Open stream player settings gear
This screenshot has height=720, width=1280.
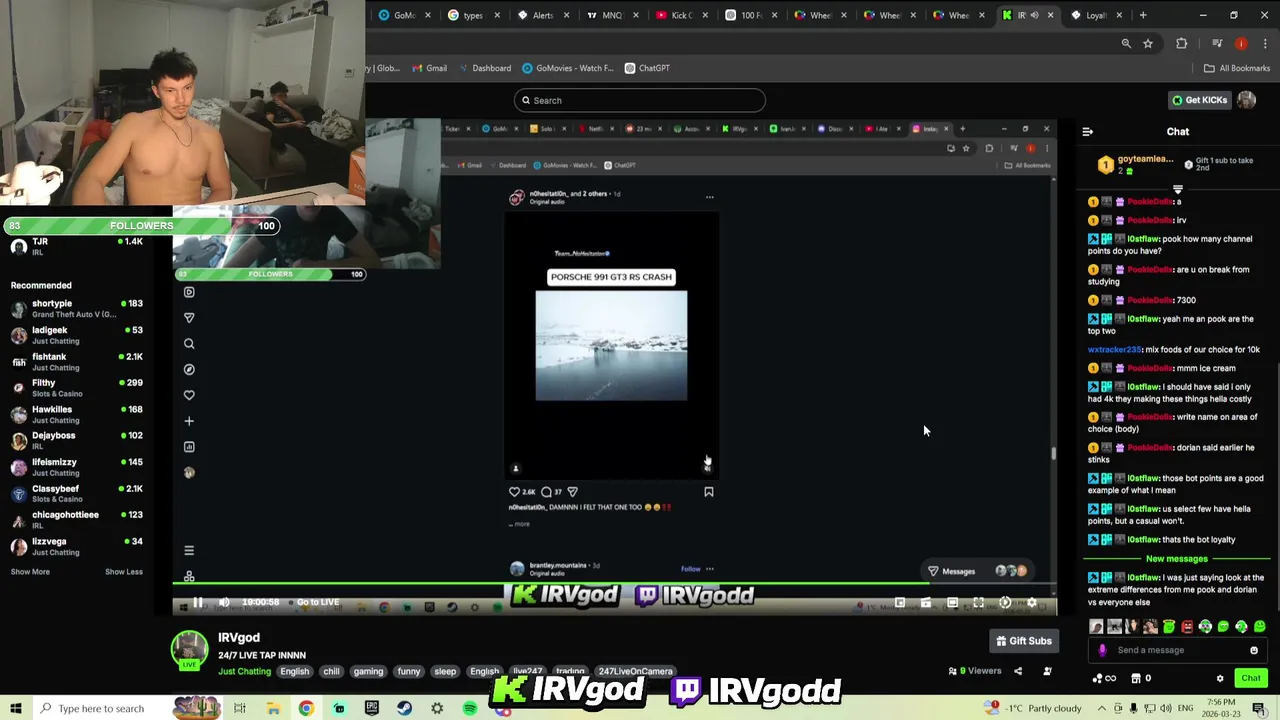[1032, 603]
